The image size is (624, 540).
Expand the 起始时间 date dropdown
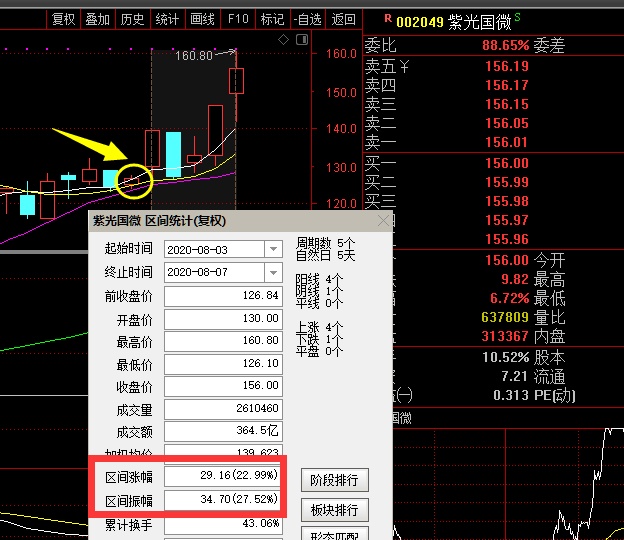click(x=273, y=249)
